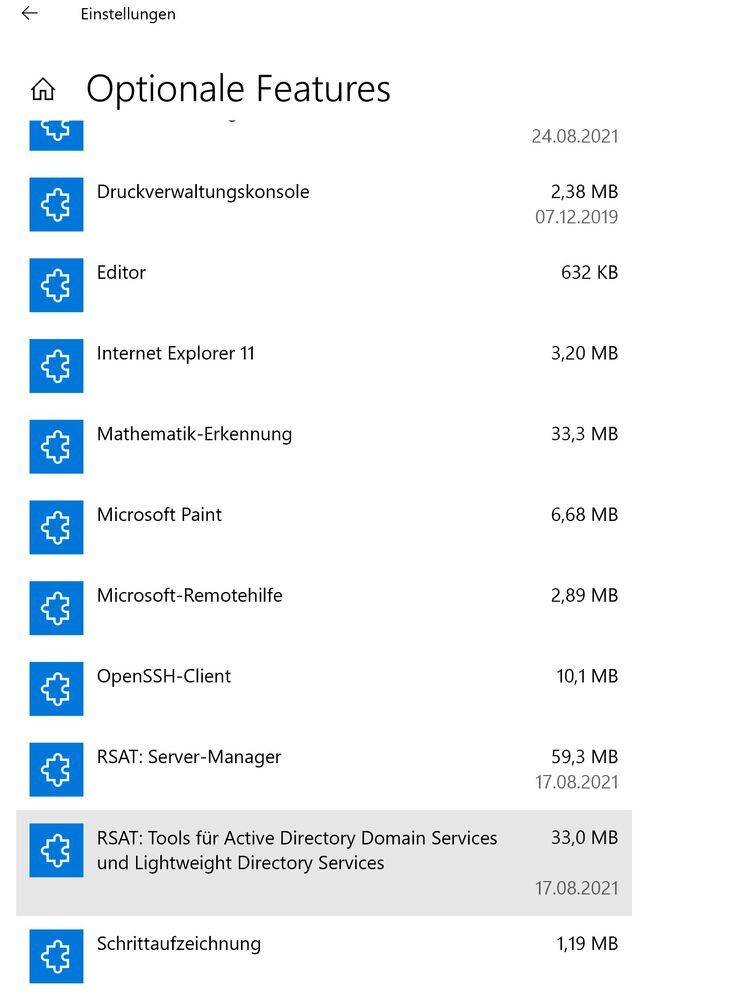Click the 10,1 MB size value
Screen dimensions: 753x1000
[587, 676]
